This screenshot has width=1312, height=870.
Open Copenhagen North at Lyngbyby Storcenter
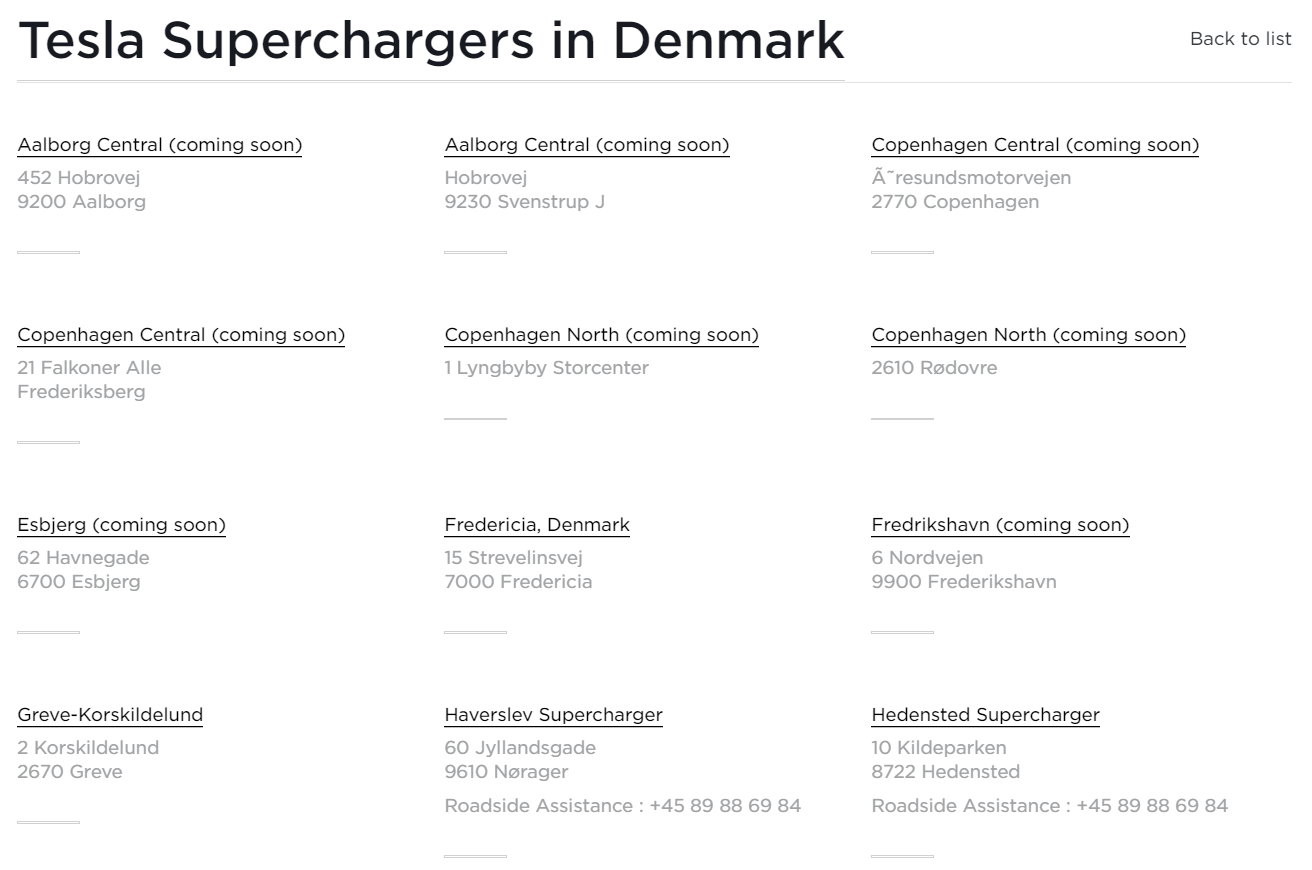pyautogui.click(x=601, y=335)
